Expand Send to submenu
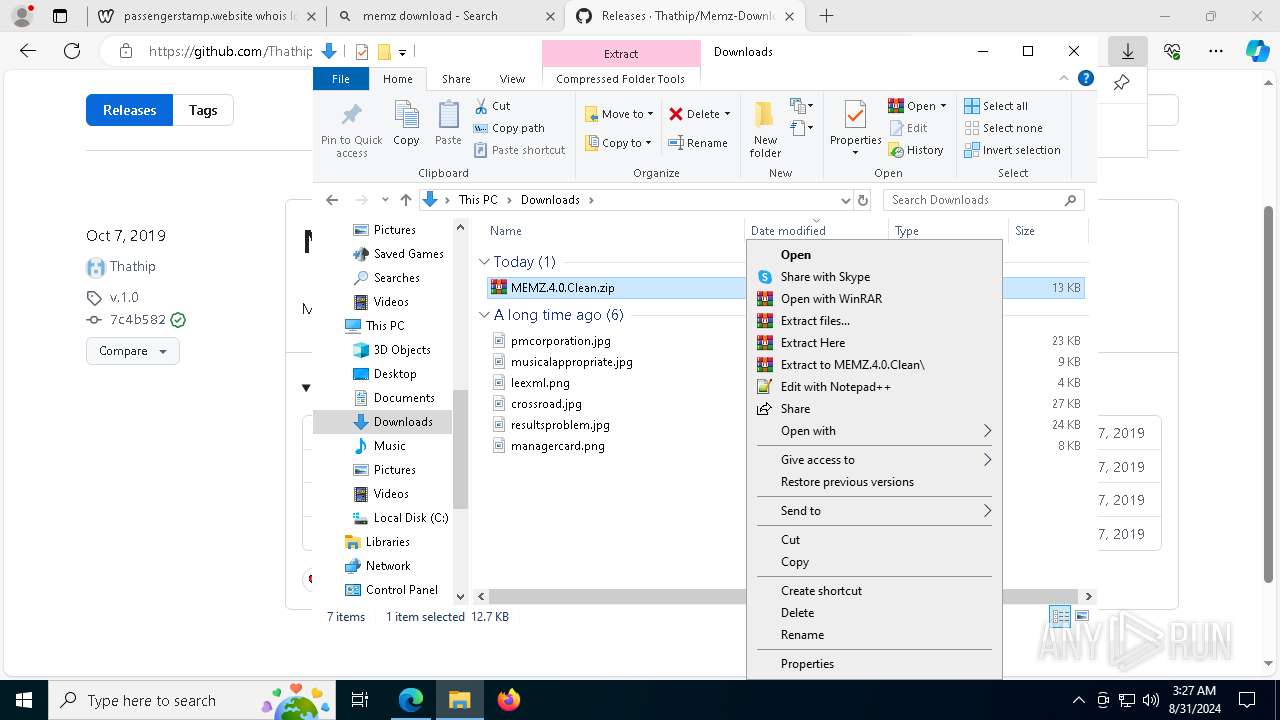 click(x=874, y=511)
